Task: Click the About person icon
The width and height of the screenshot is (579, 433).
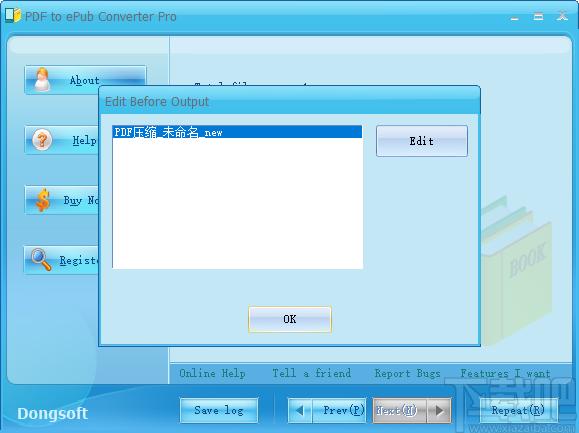Action: tap(42, 79)
